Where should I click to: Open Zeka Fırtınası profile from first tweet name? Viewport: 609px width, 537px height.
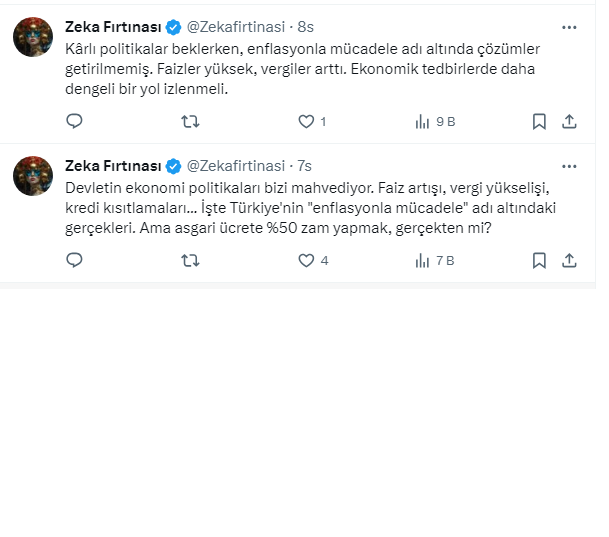[112, 27]
